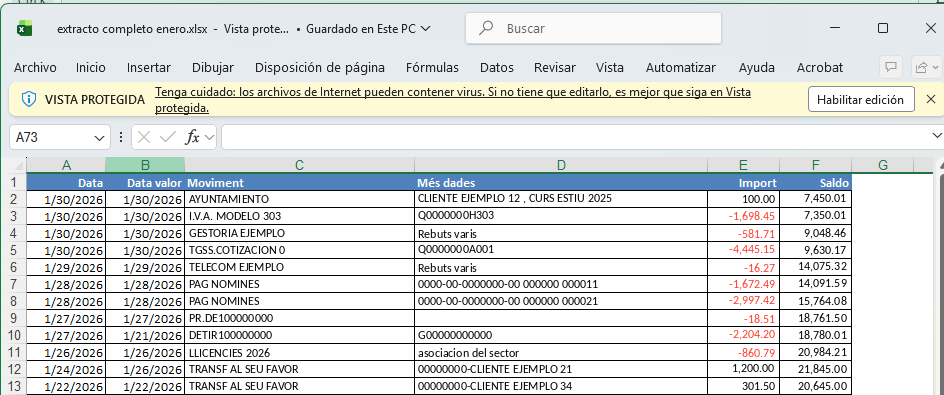The image size is (944, 395).
Task: Select column E header
Action: coord(744,165)
